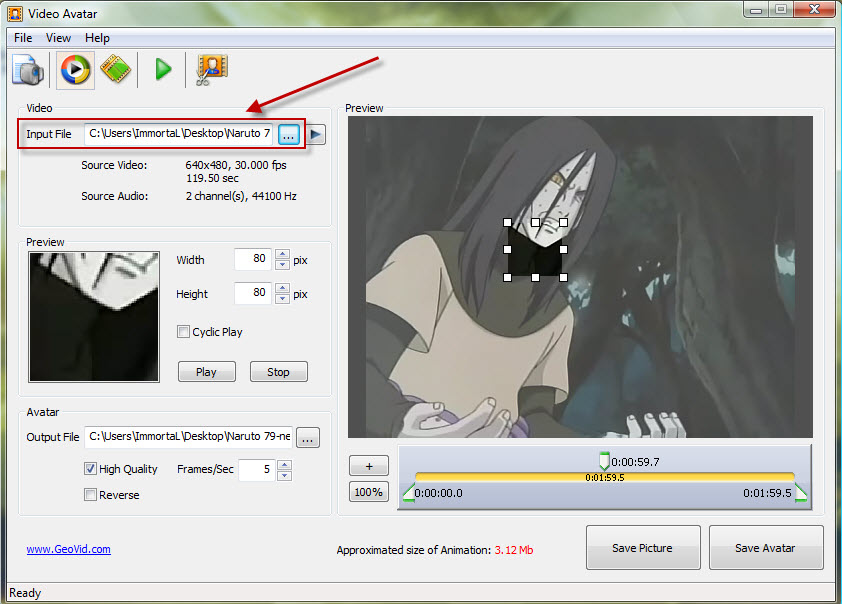Click the top-right crop selection handle

click(563, 222)
